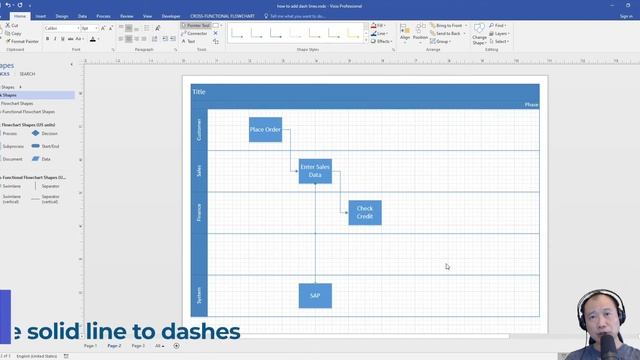Click the Separator (vertical) stencil shape

tap(46, 199)
